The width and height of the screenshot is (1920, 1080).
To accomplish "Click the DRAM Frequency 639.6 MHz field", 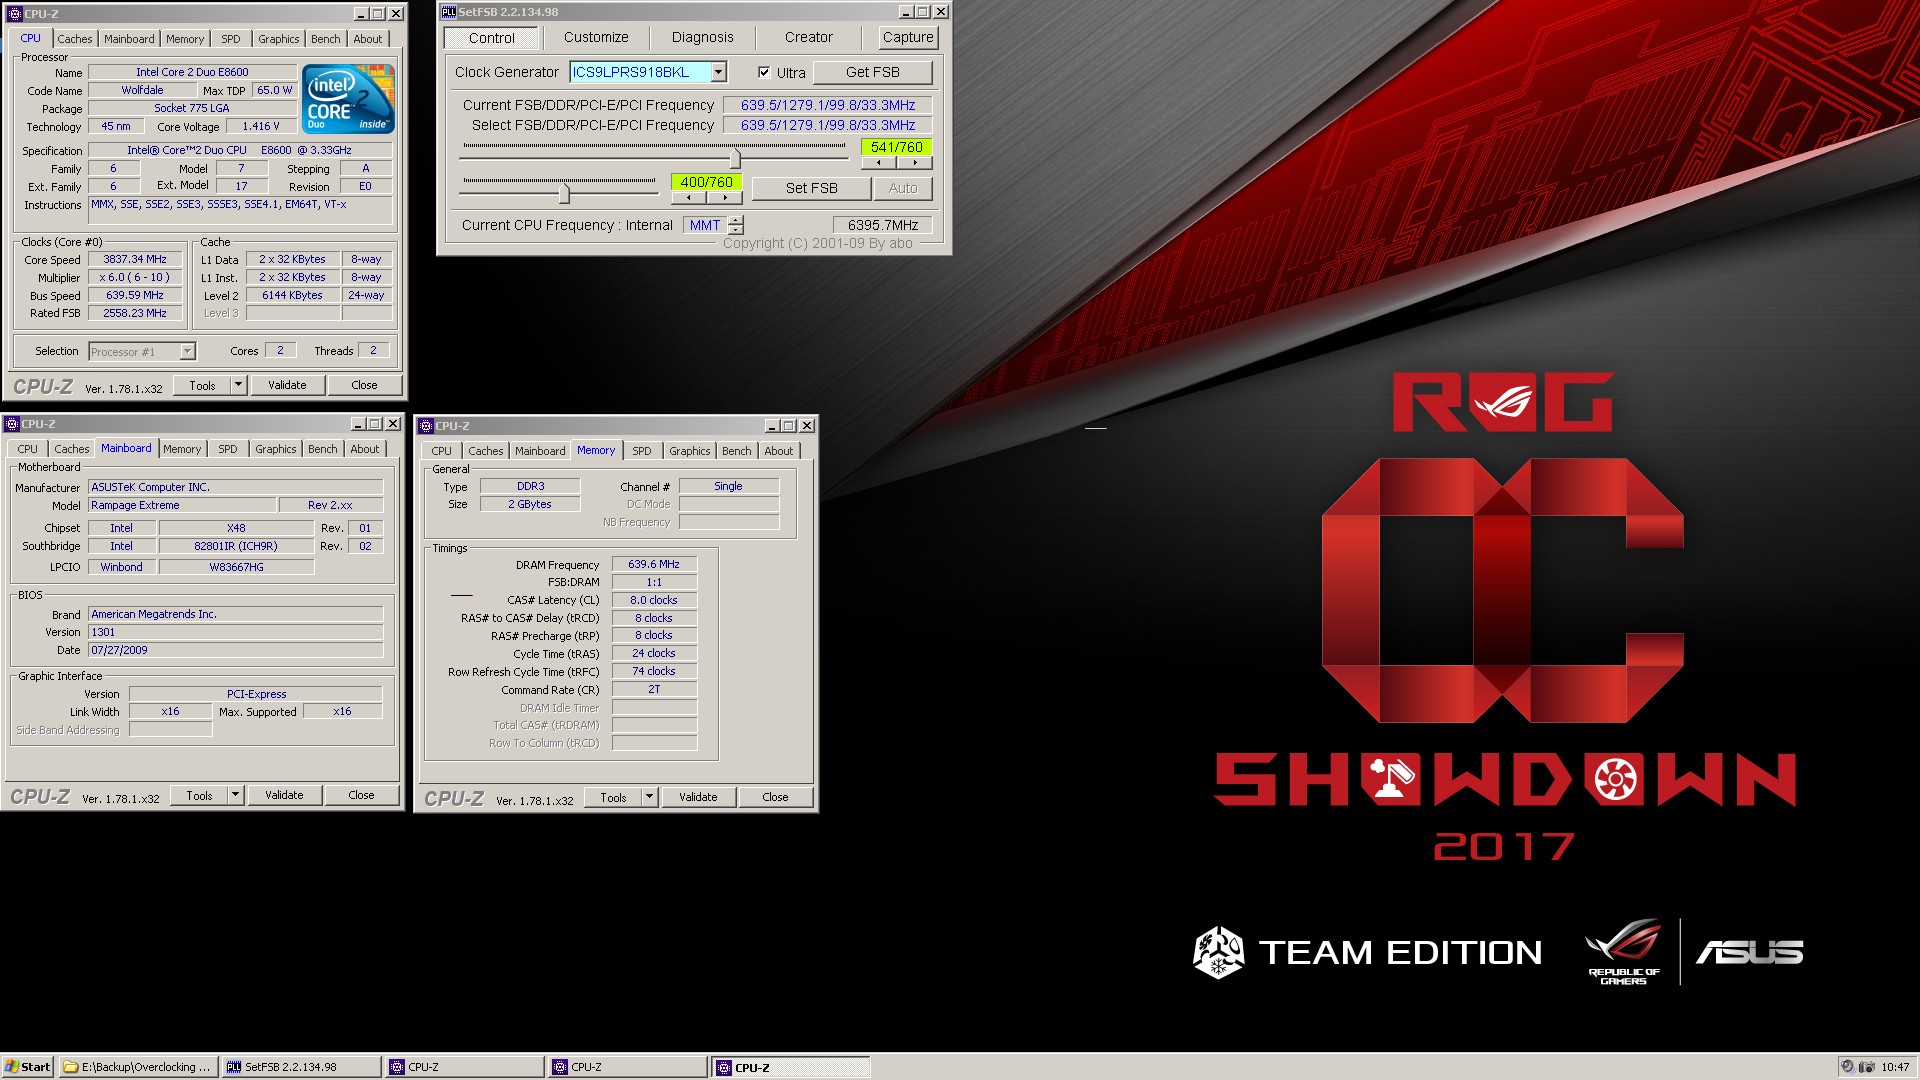I will pos(654,564).
